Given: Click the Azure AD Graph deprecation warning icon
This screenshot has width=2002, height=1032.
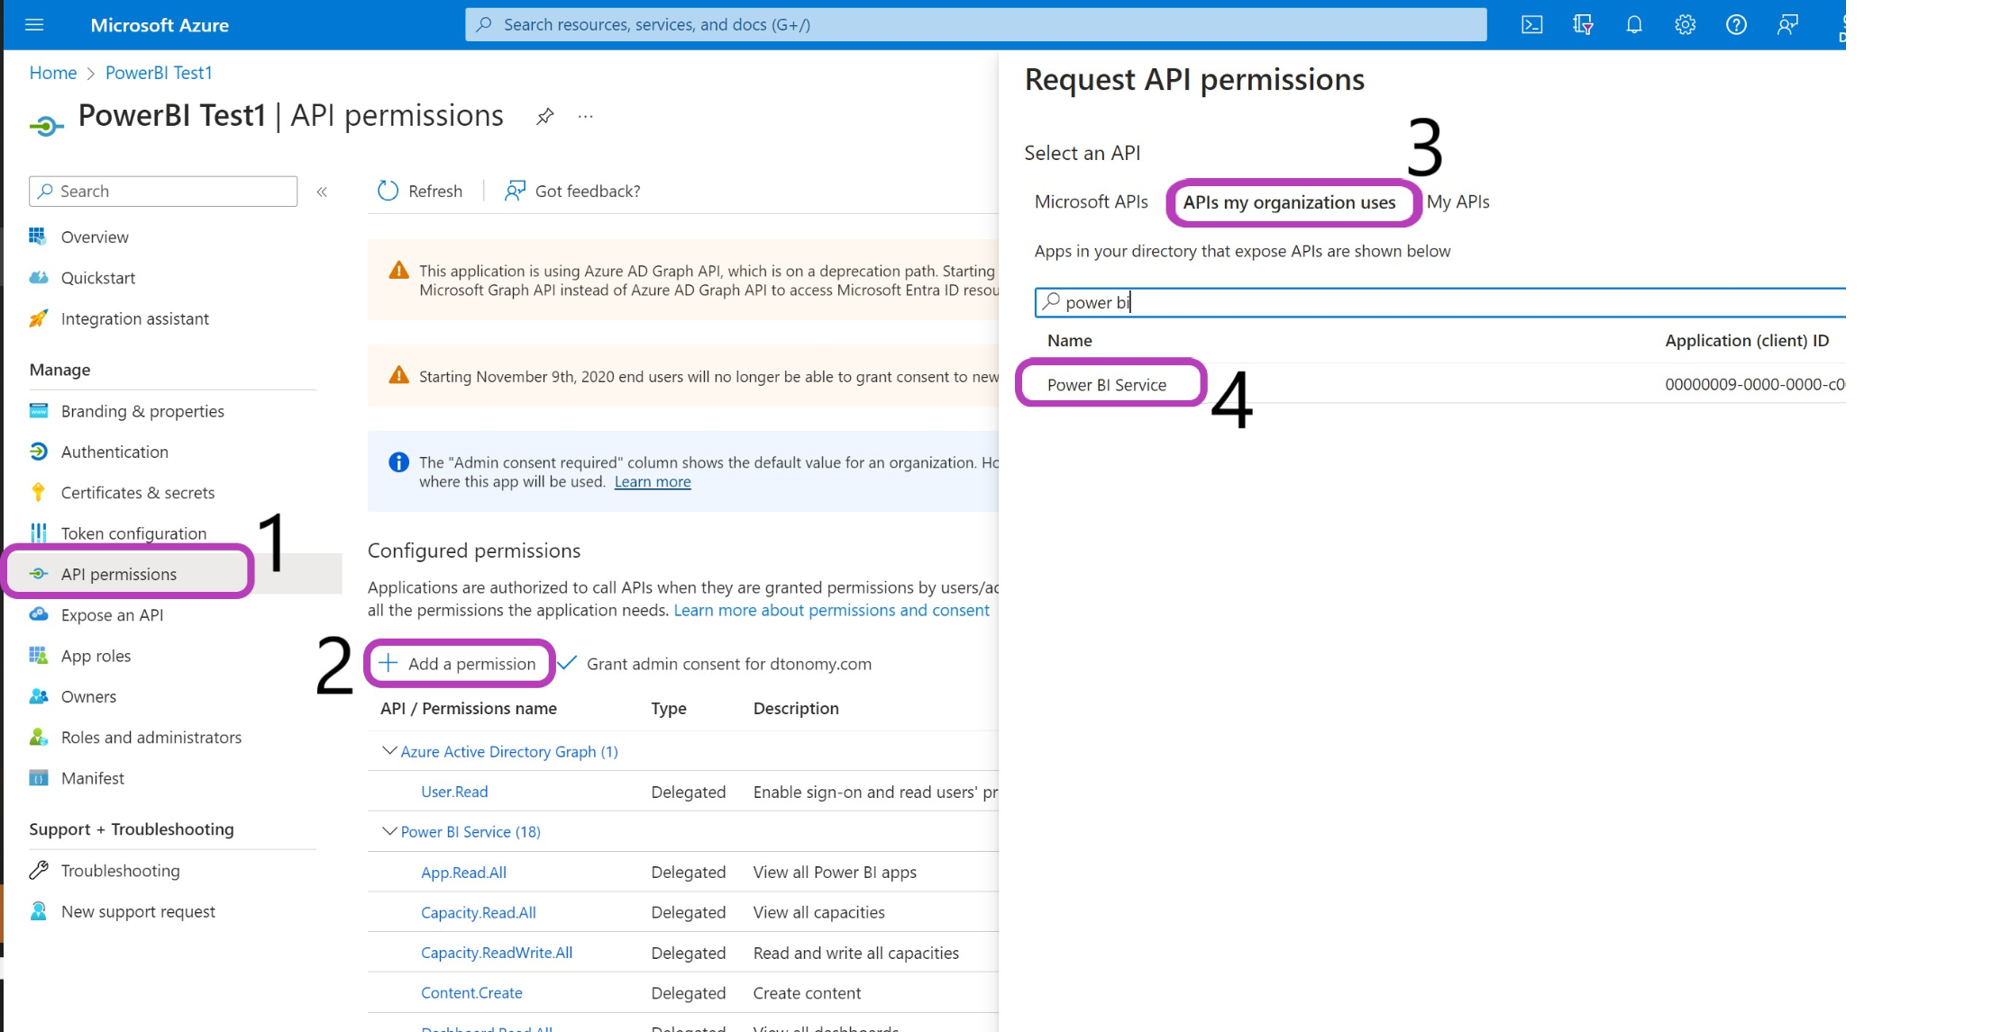Looking at the screenshot, I should pyautogui.click(x=398, y=271).
